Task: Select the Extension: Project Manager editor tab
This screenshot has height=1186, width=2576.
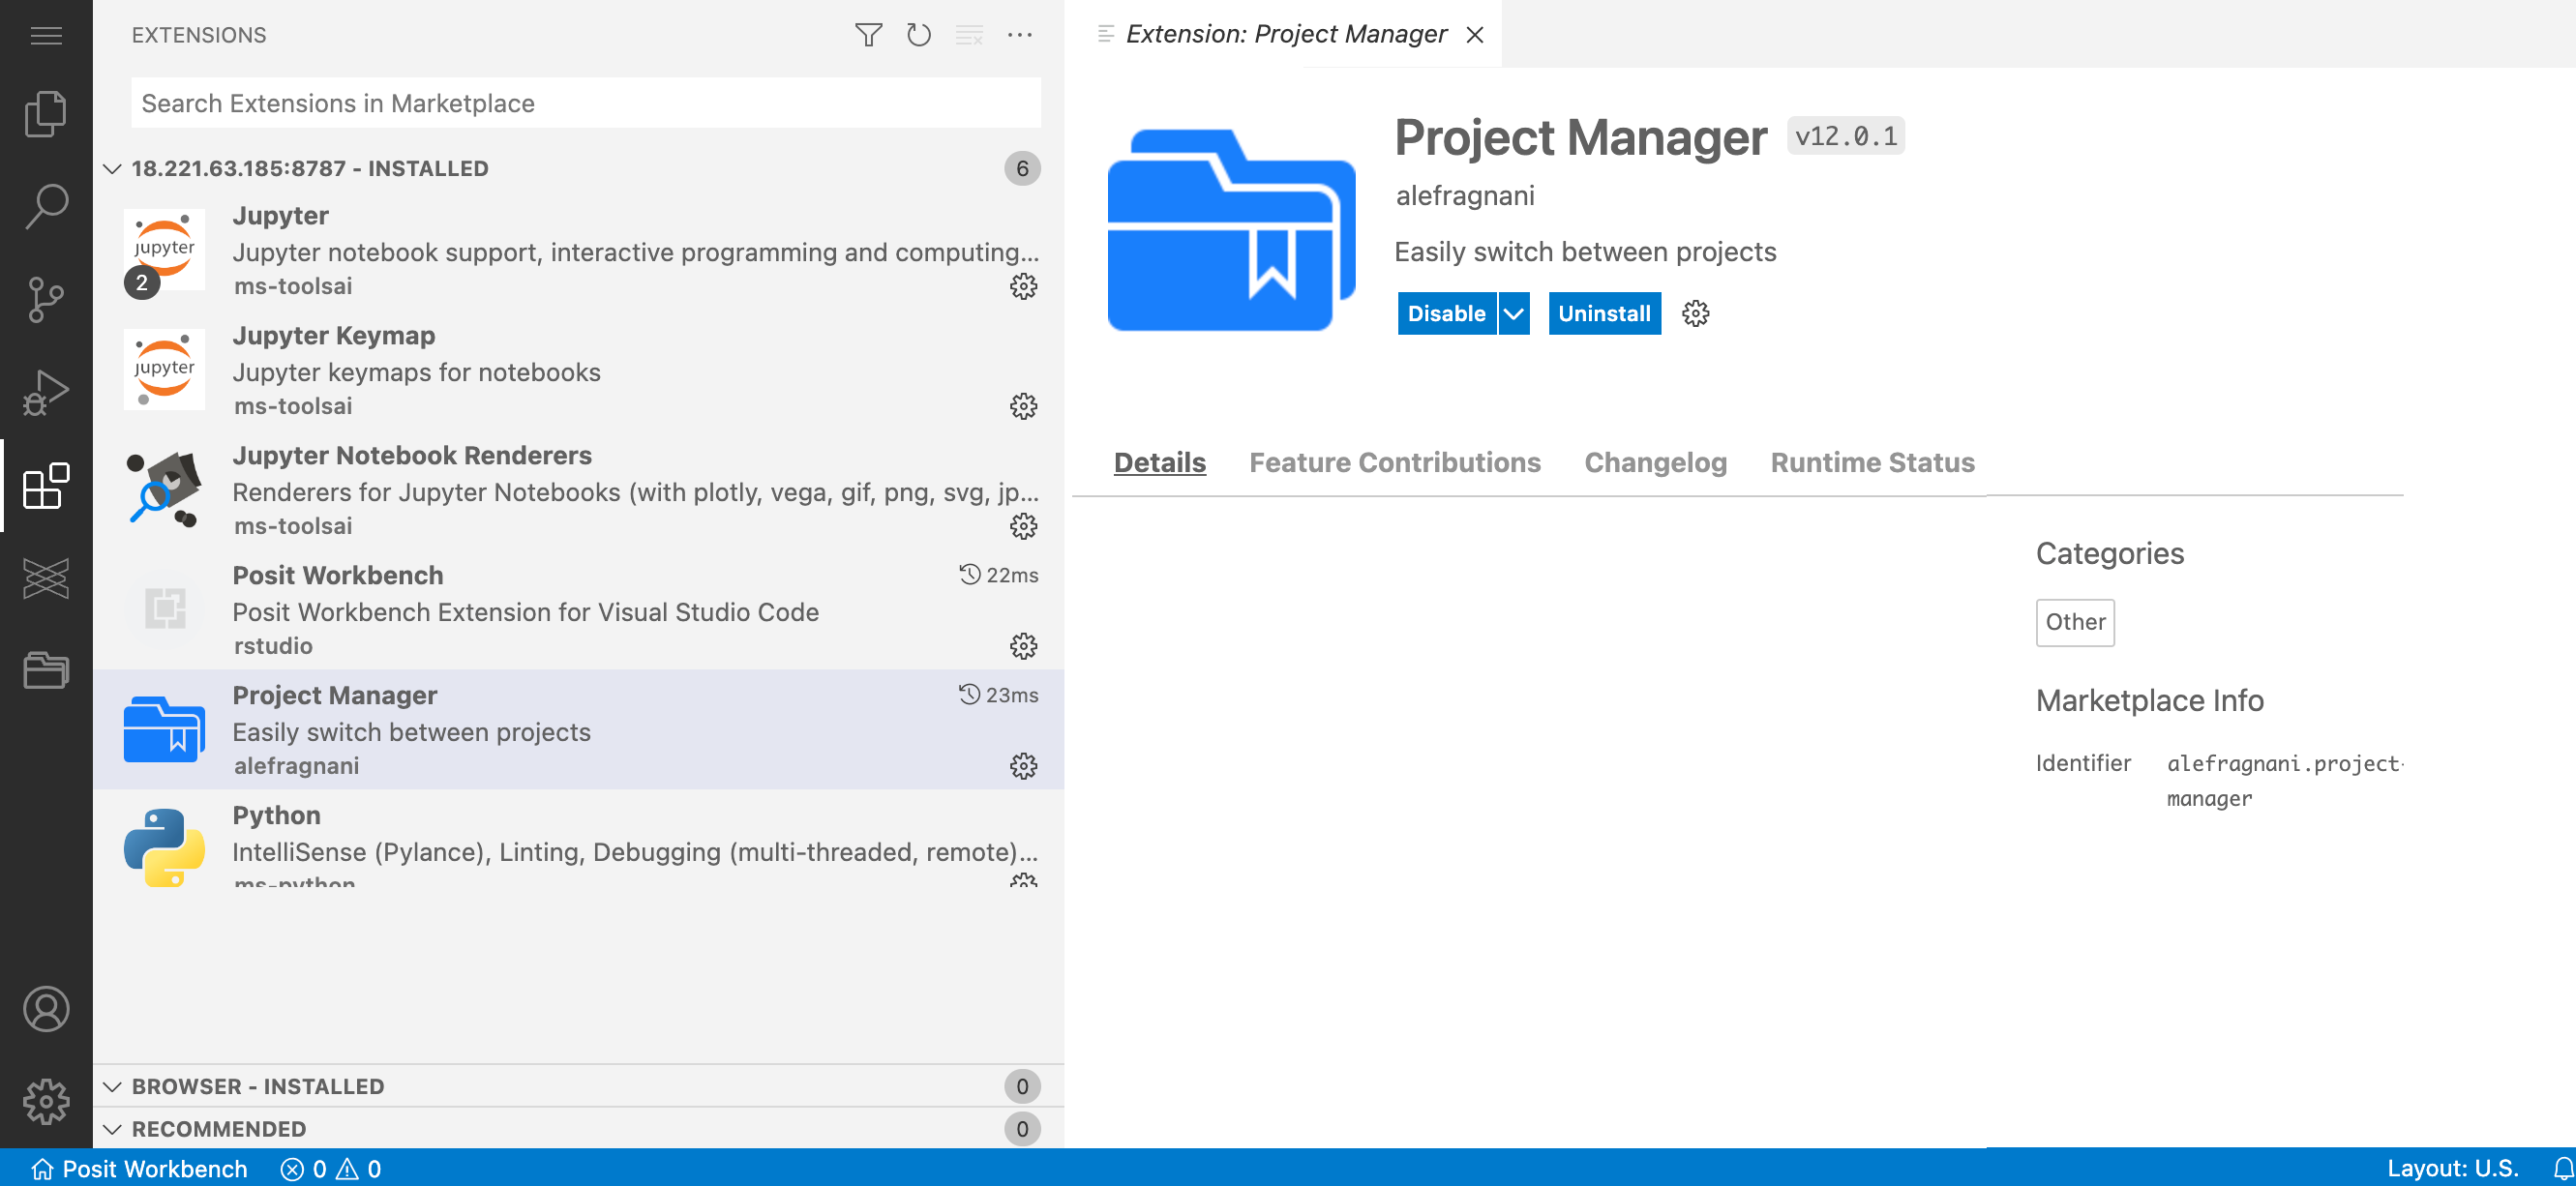Action: 1285,34
